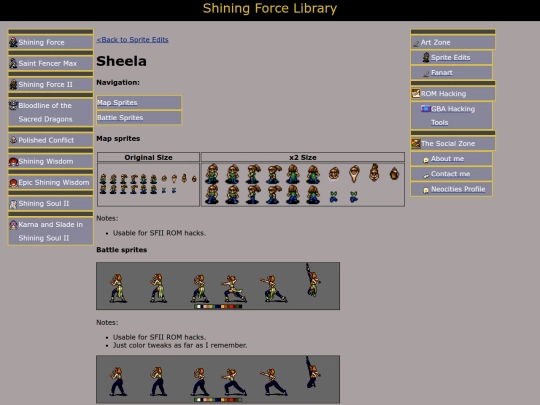Open Shining Wisdom section
This screenshot has height=405, width=540.
[x=46, y=161]
